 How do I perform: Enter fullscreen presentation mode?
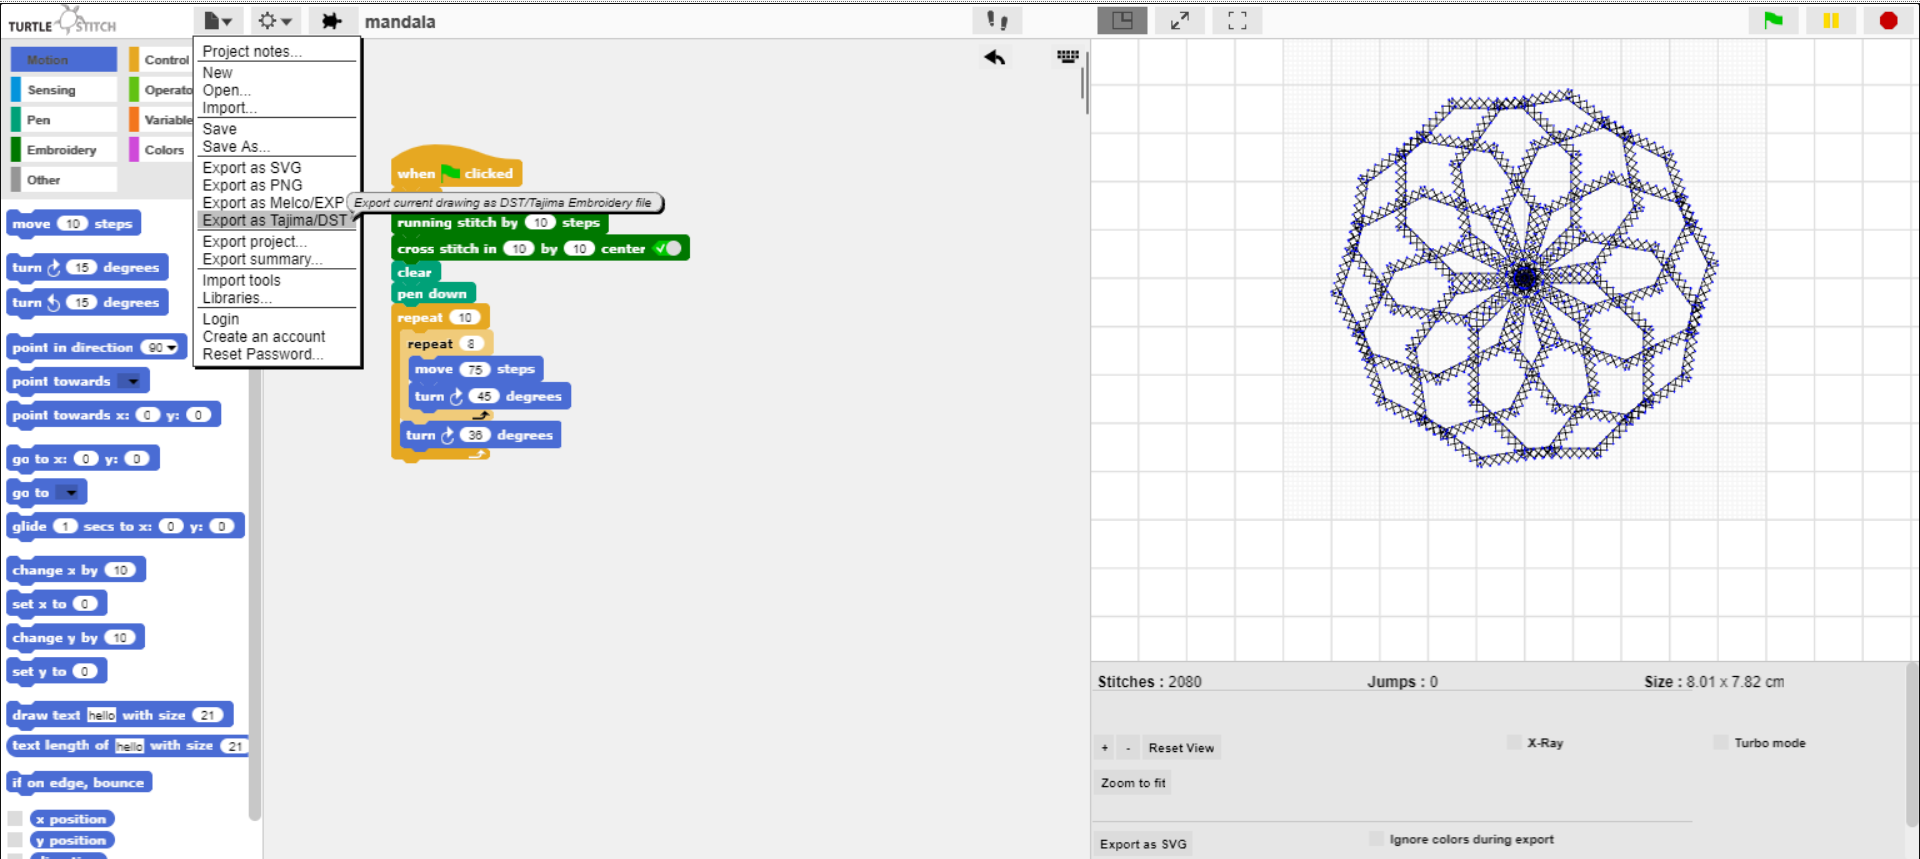(1237, 20)
